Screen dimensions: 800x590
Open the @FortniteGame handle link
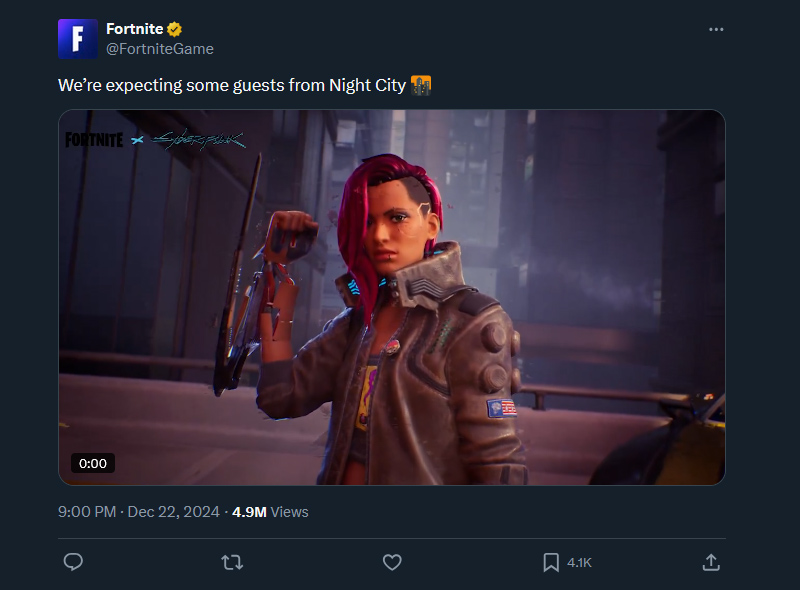160,49
